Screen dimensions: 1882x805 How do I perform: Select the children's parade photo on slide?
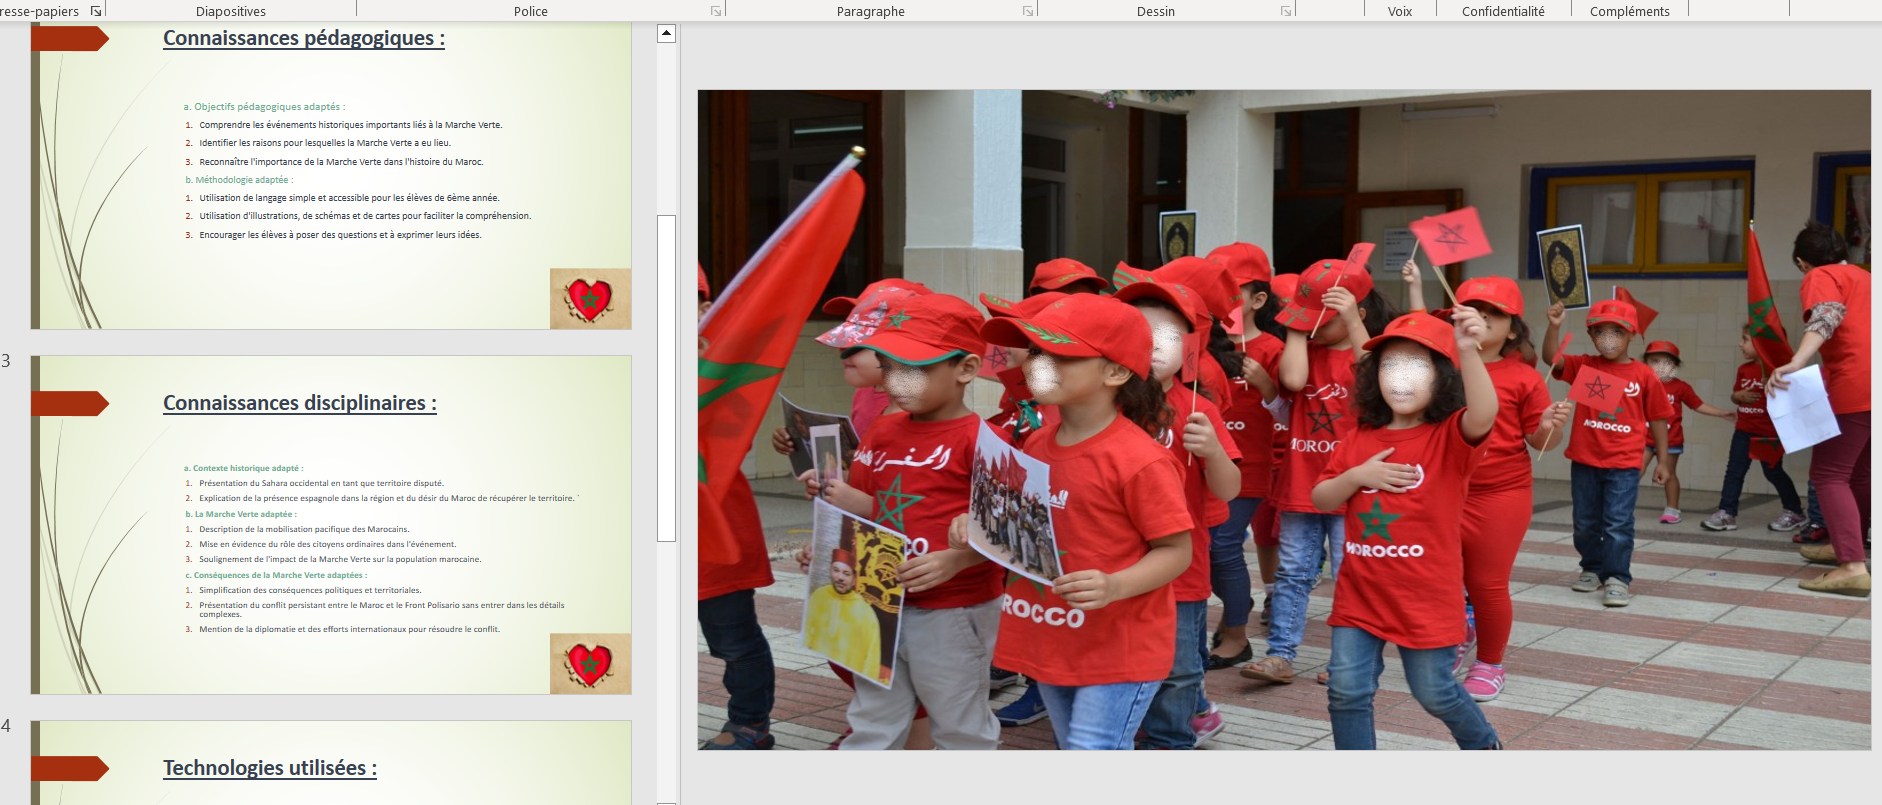pos(1284,420)
